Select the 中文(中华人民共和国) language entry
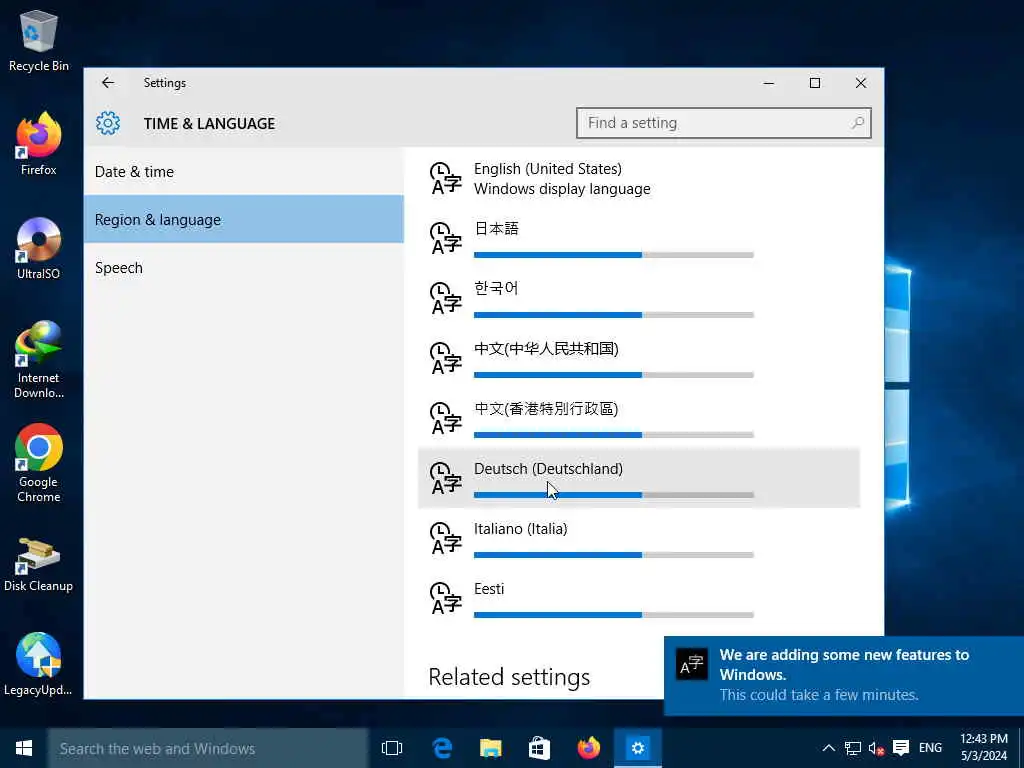This screenshot has height=768, width=1024. (x=639, y=359)
